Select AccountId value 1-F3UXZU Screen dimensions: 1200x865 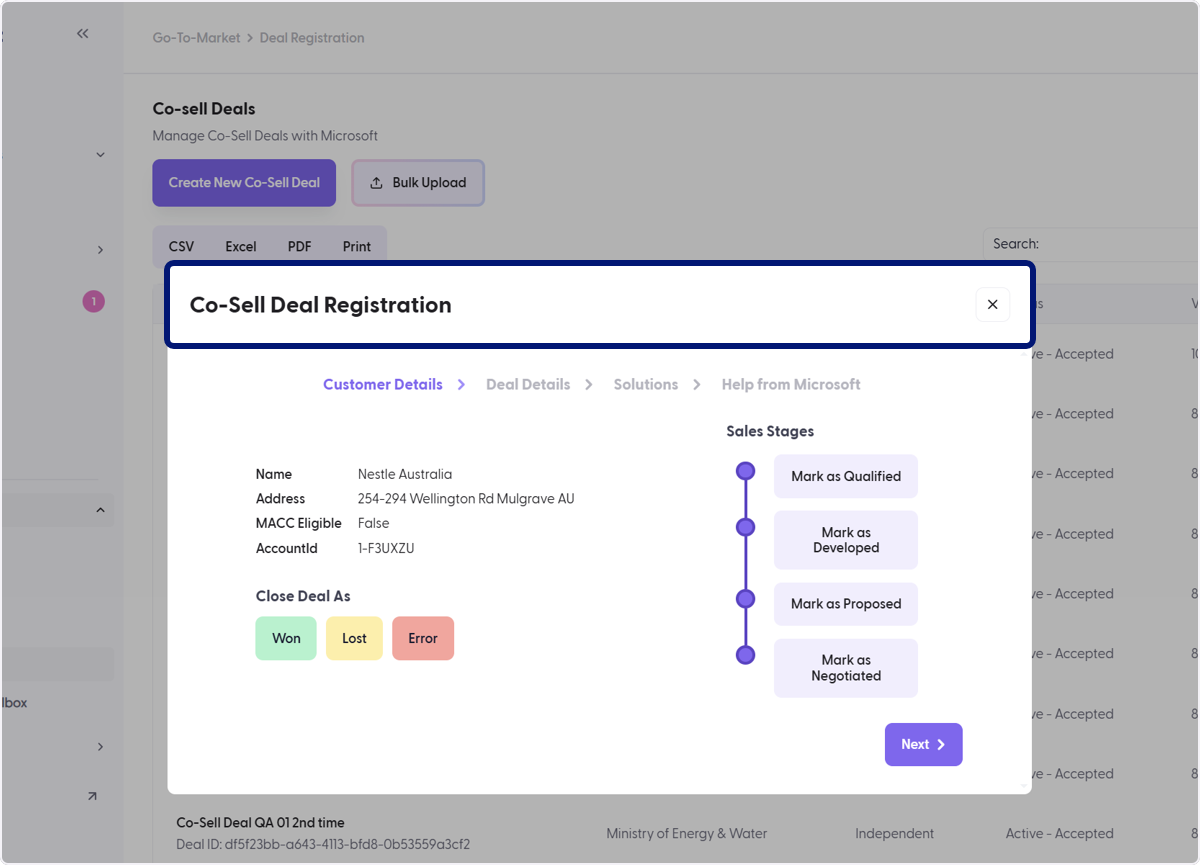click(x=386, y=548)
